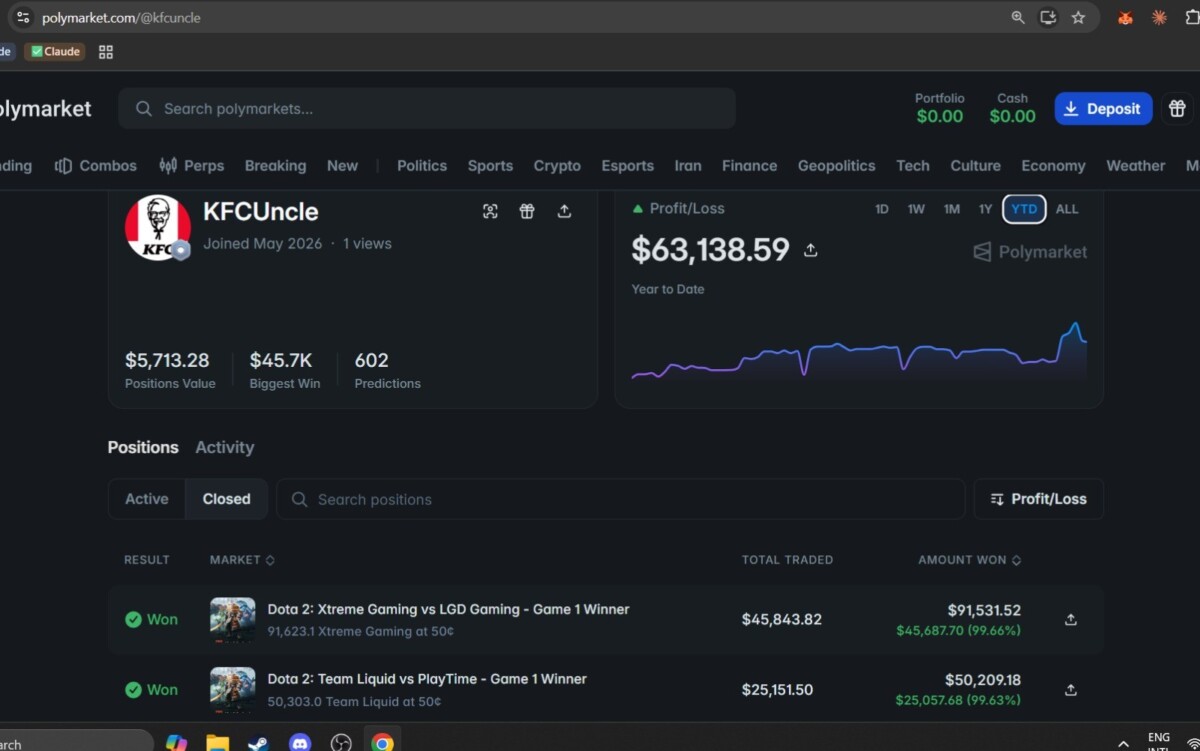Screen dimensions: 1200x751
Task: Open the Esports category
Action: pos(627,166)
